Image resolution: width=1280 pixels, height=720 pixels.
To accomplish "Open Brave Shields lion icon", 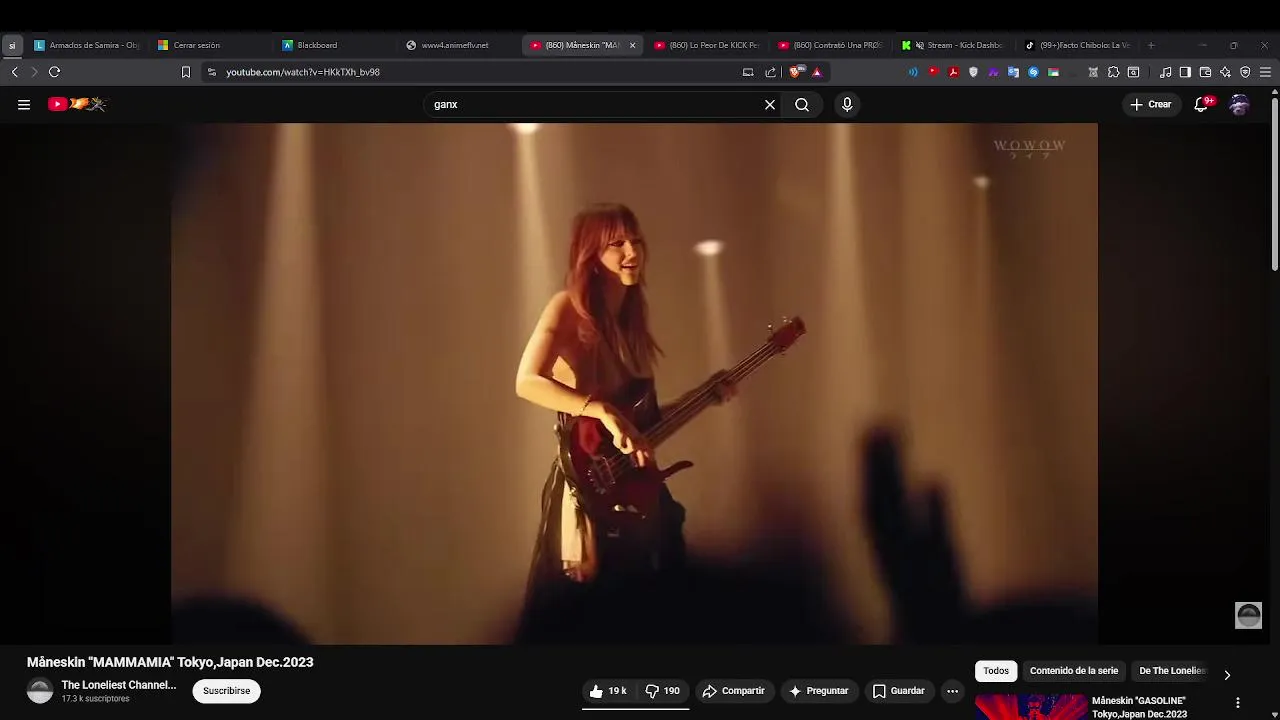I will (x=795, y=72).
